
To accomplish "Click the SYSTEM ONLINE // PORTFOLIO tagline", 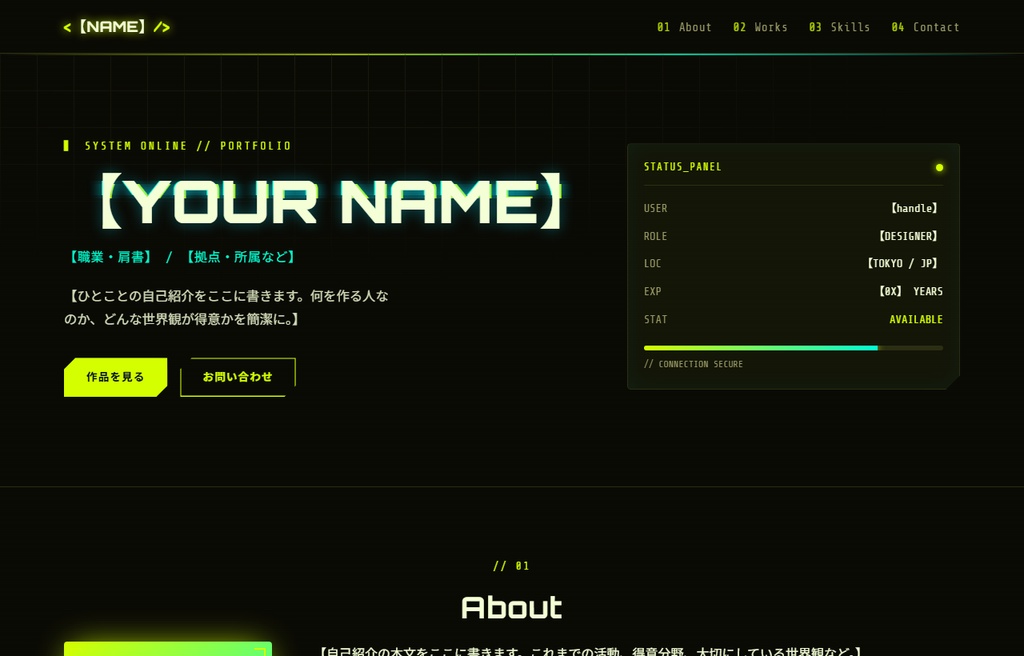I will (188, 146).
